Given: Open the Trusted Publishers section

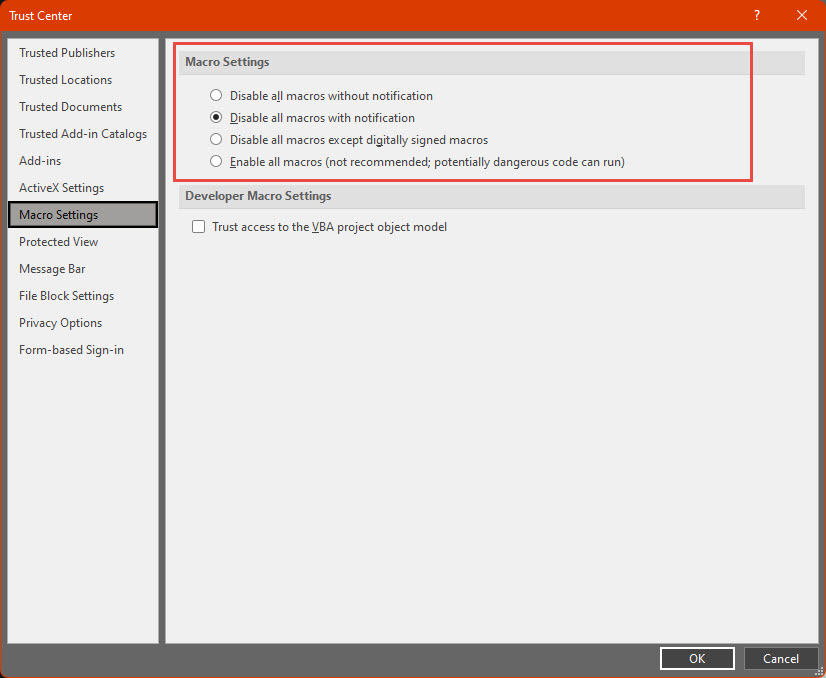Looking at the screenshot, I should tap(67, 52).
